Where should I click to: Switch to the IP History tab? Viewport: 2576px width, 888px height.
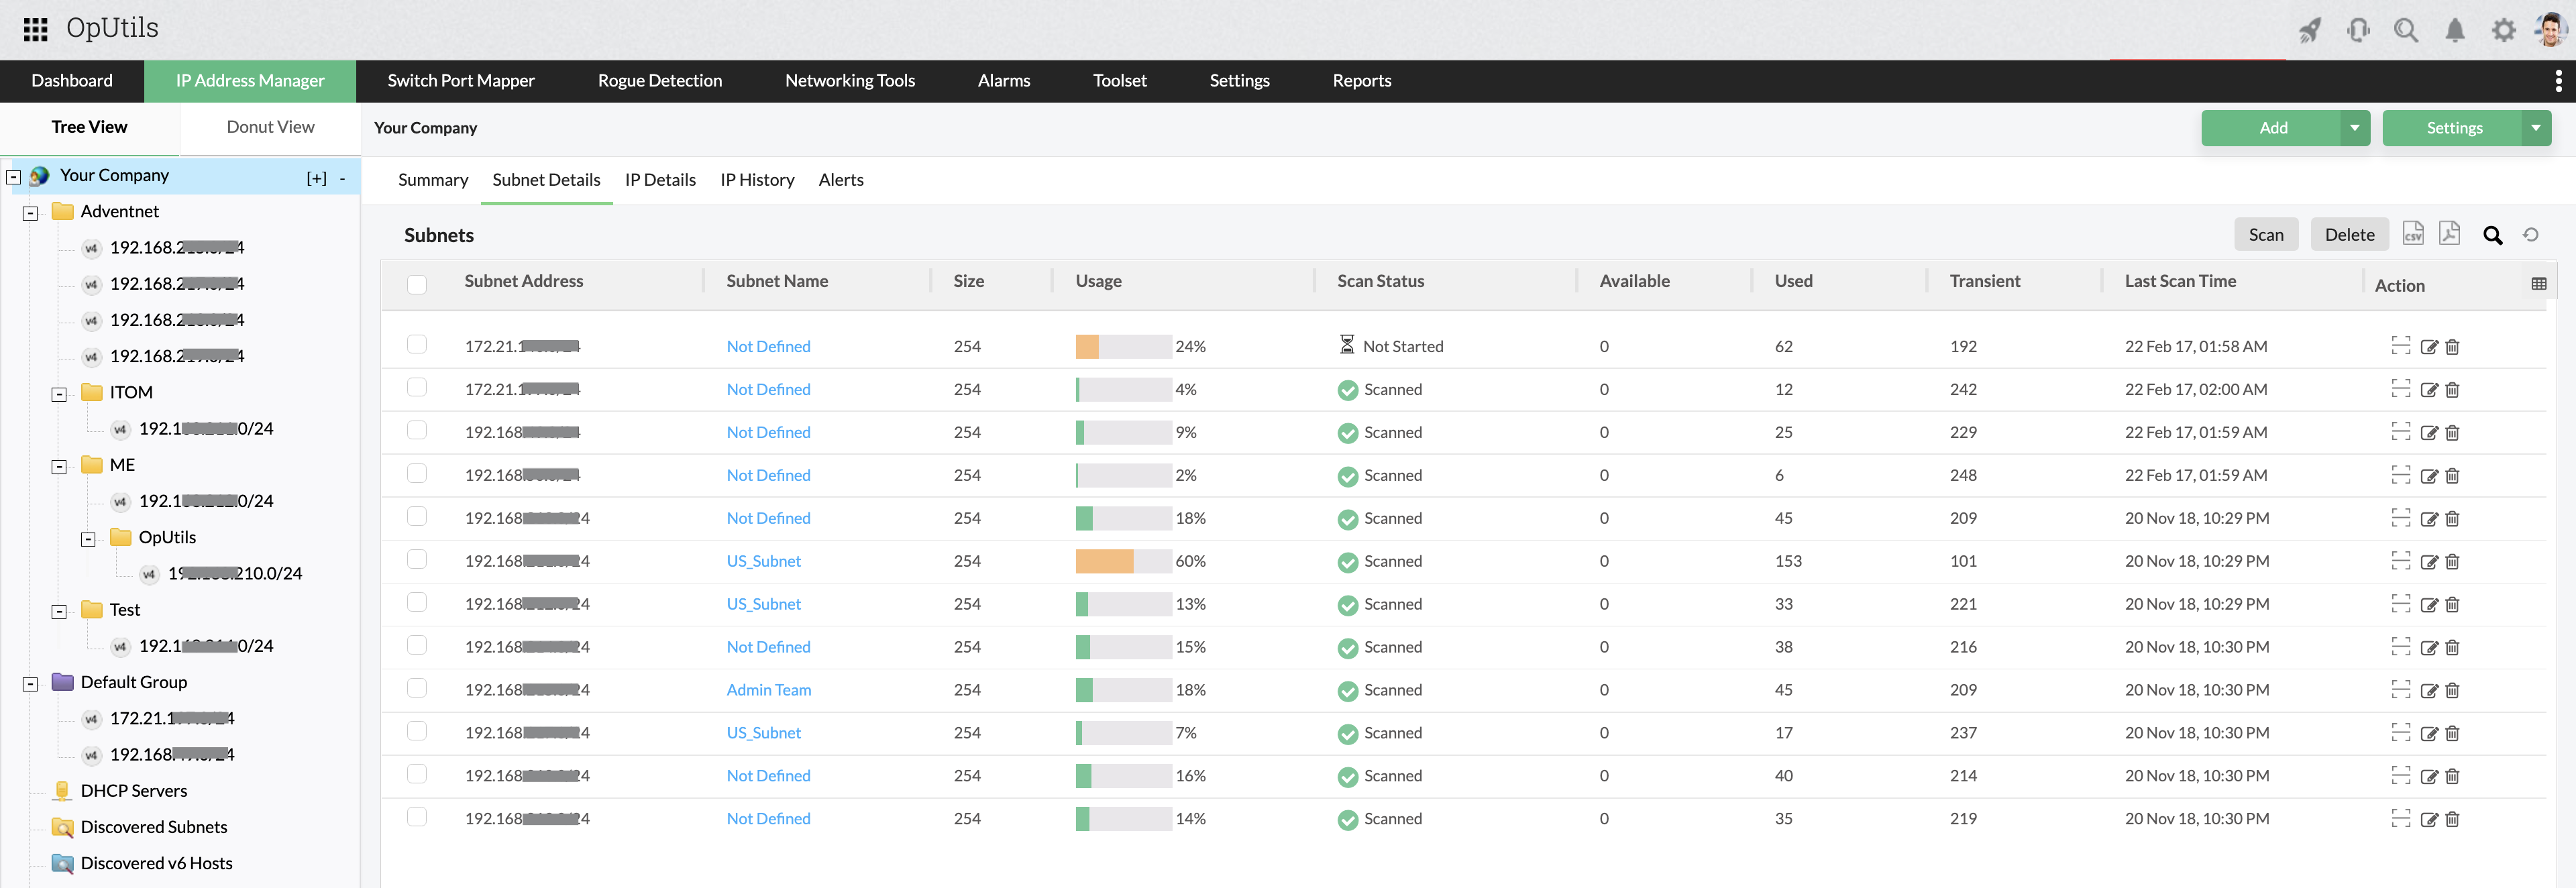tap(756, 180)
